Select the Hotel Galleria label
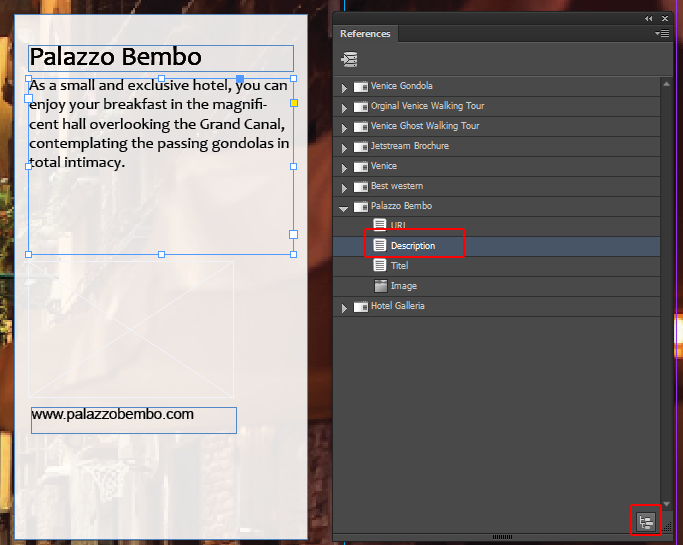The image size is (683, 545). [x=397, y=306]
